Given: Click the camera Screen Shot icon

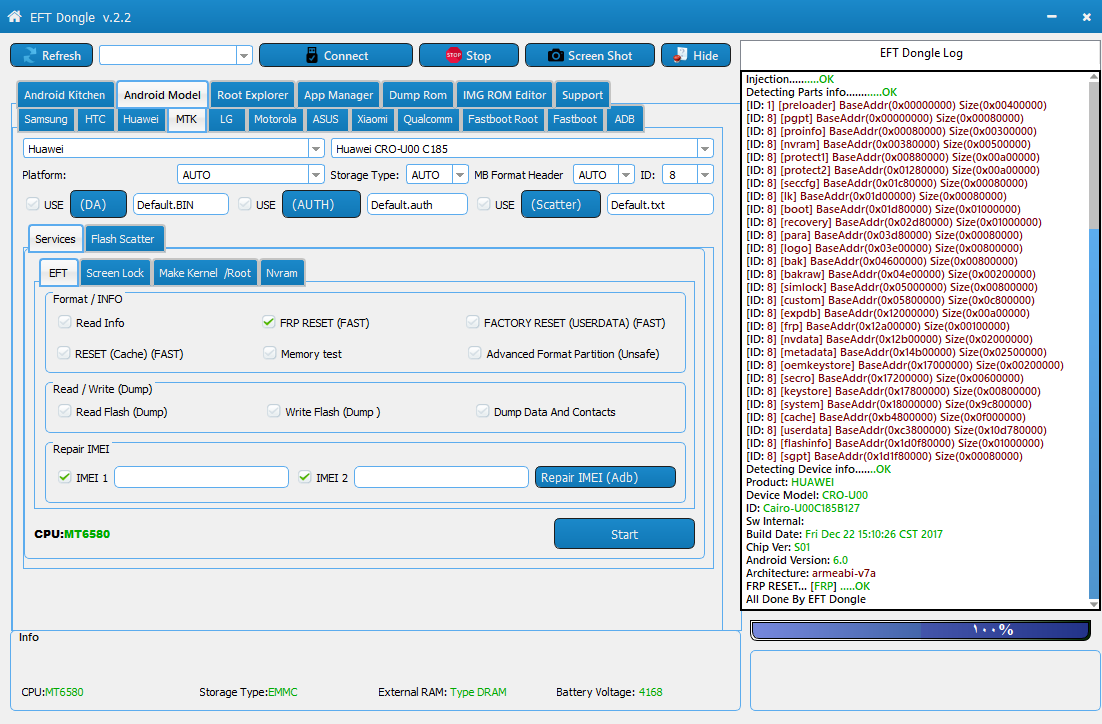Looking at the screenshot, I should (x=555, y=56).
